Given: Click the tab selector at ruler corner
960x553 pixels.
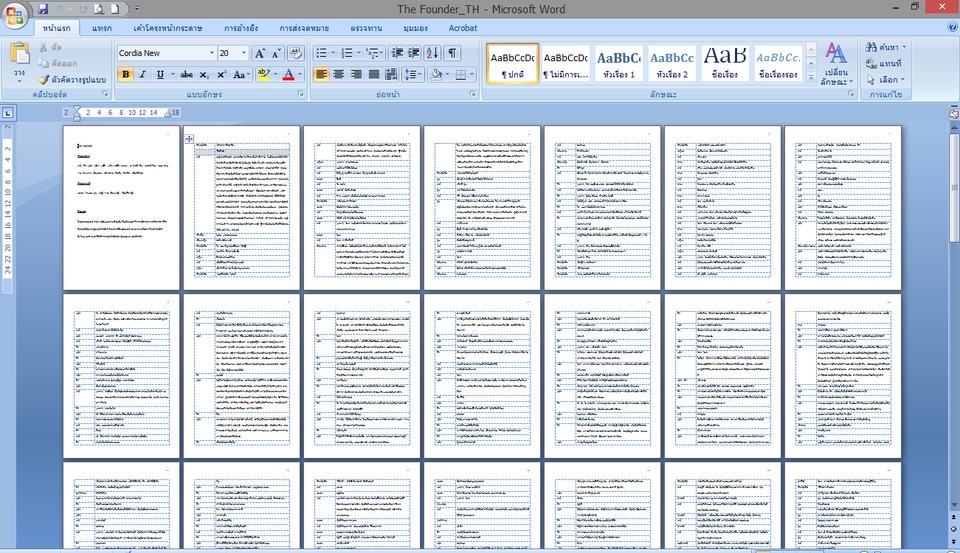Looking at the screenshot, I should coord(8,113).
